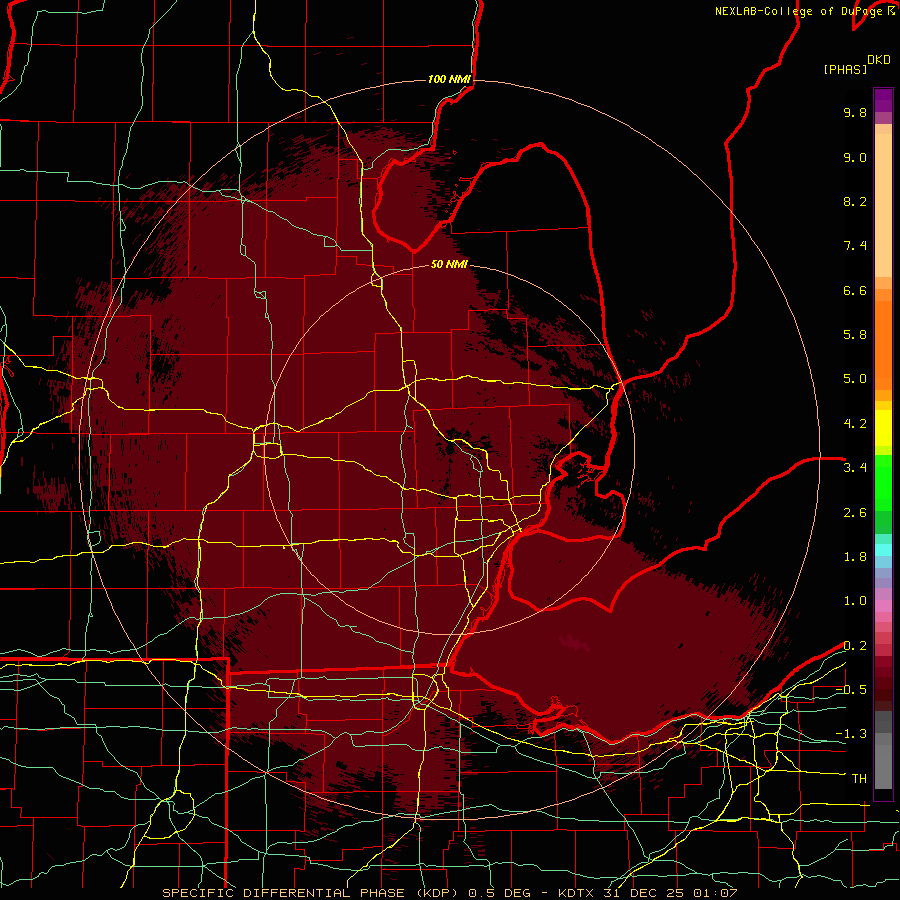Click the DKD label above the color scale
Viewport: 900px width, 900px height.
coord(879,60)
